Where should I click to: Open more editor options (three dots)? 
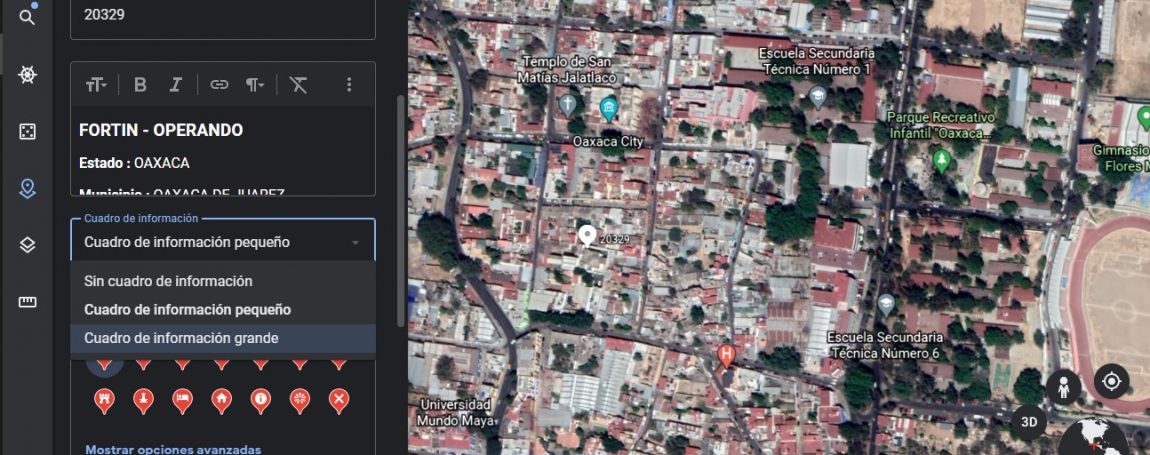click(x=349, y=84)
